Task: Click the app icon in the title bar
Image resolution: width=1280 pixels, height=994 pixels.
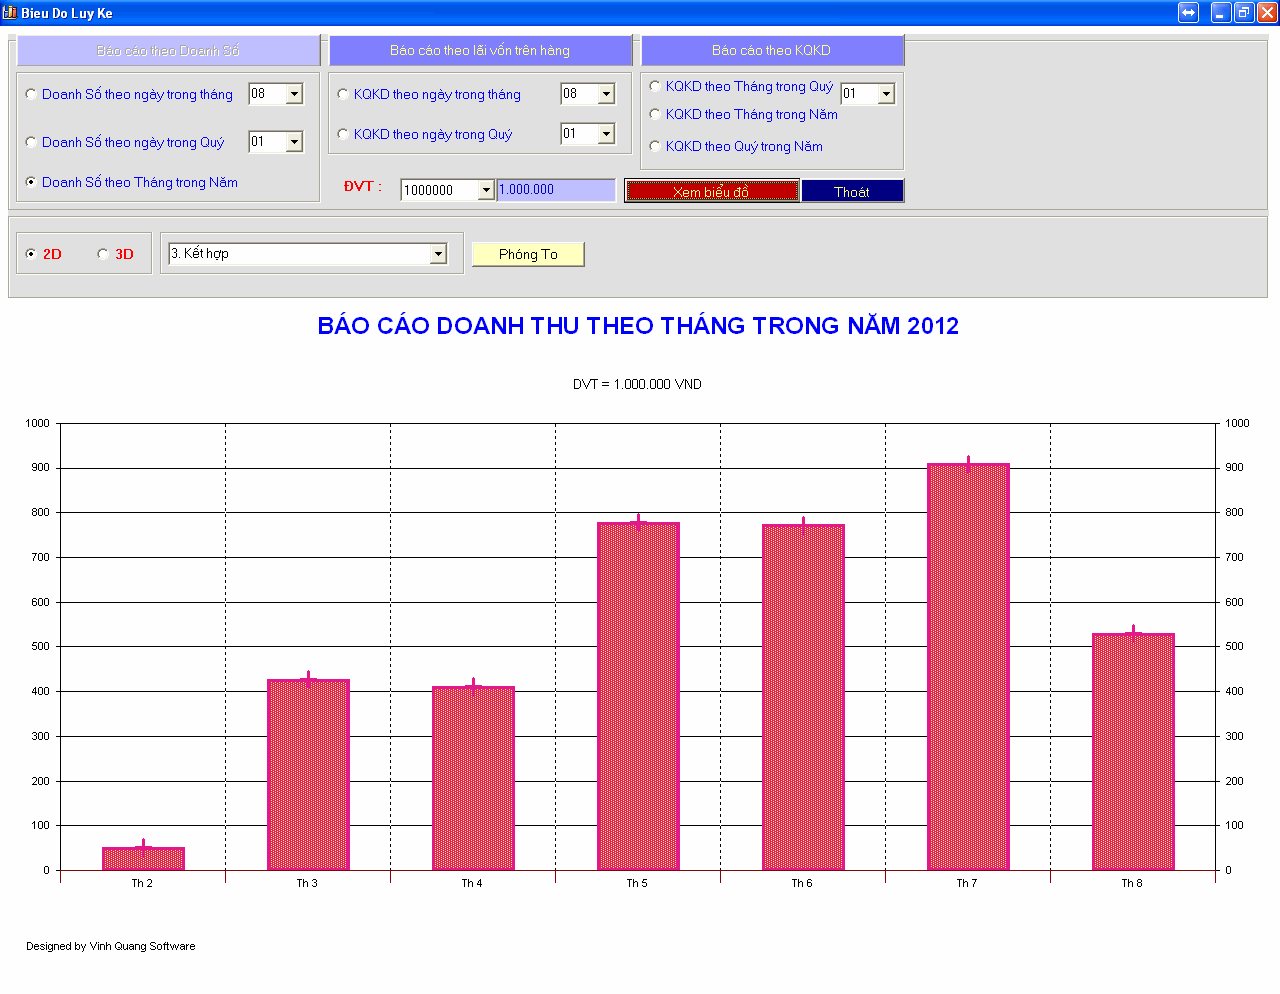Action: click(x=9, y=12)
